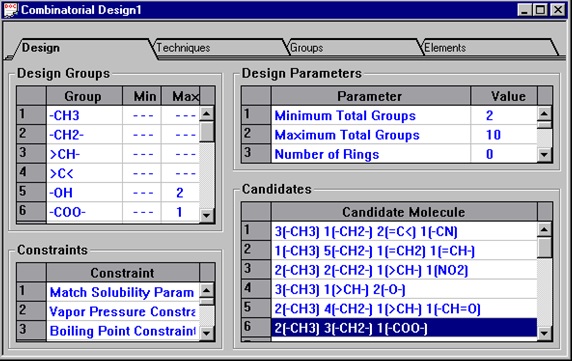This screenshot has width=572, height=361.
Task: Click the up arrow of Constraints scrollbar
Action: pyautogui.click(x=206, y=290)
